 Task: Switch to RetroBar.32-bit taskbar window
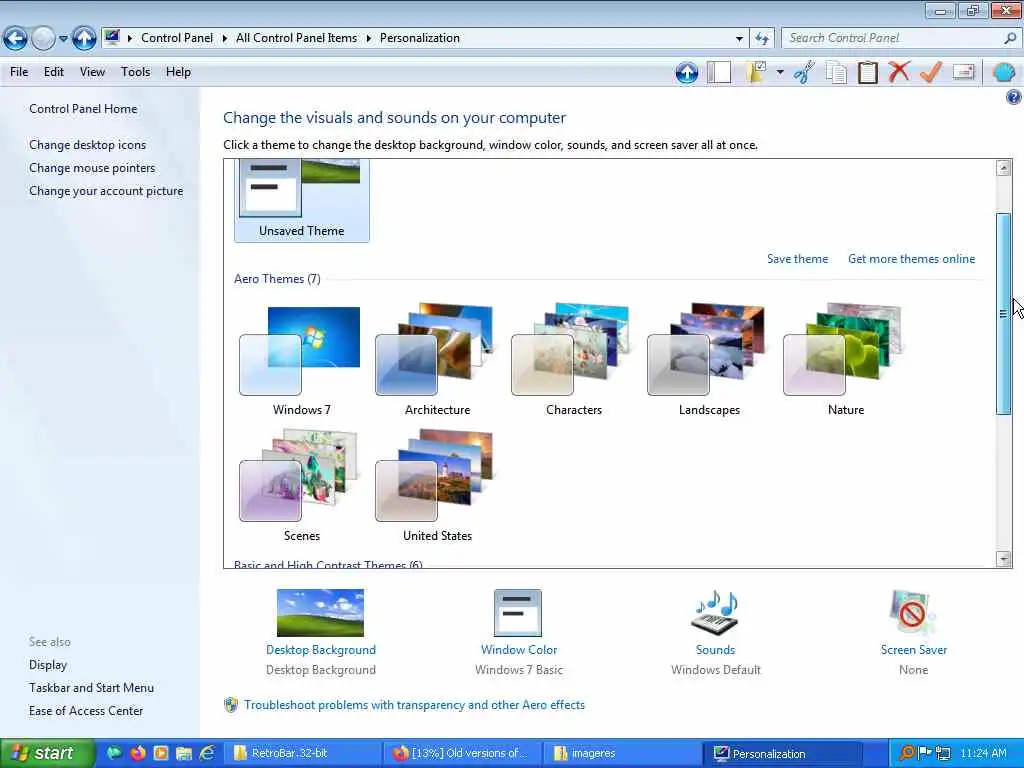point(302,753)
